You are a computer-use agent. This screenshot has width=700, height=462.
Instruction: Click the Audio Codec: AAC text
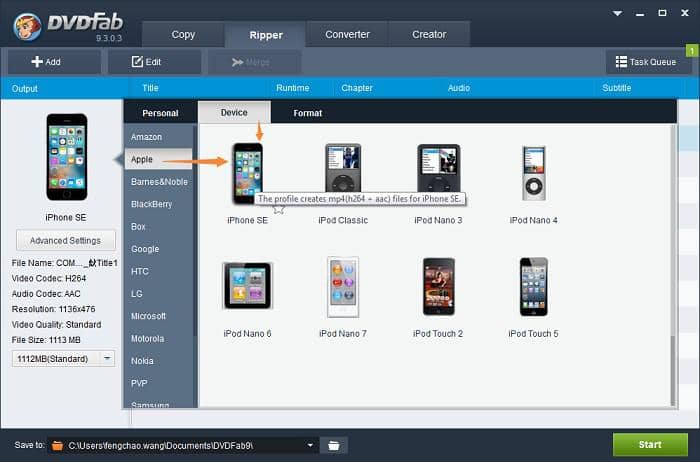pos(46,294)
